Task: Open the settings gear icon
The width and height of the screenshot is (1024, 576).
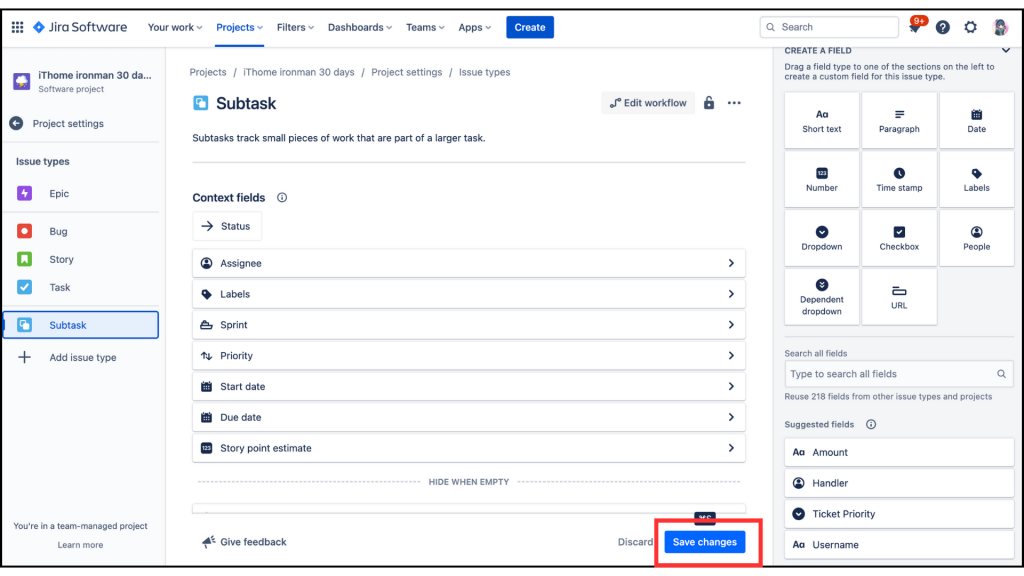Action: point(970,27)
